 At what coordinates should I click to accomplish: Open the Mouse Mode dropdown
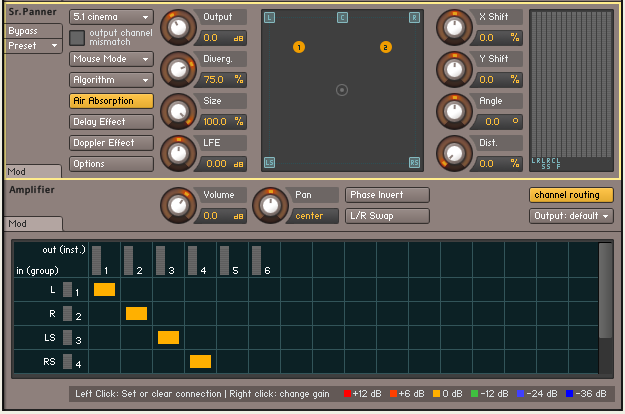pos(111,59)
